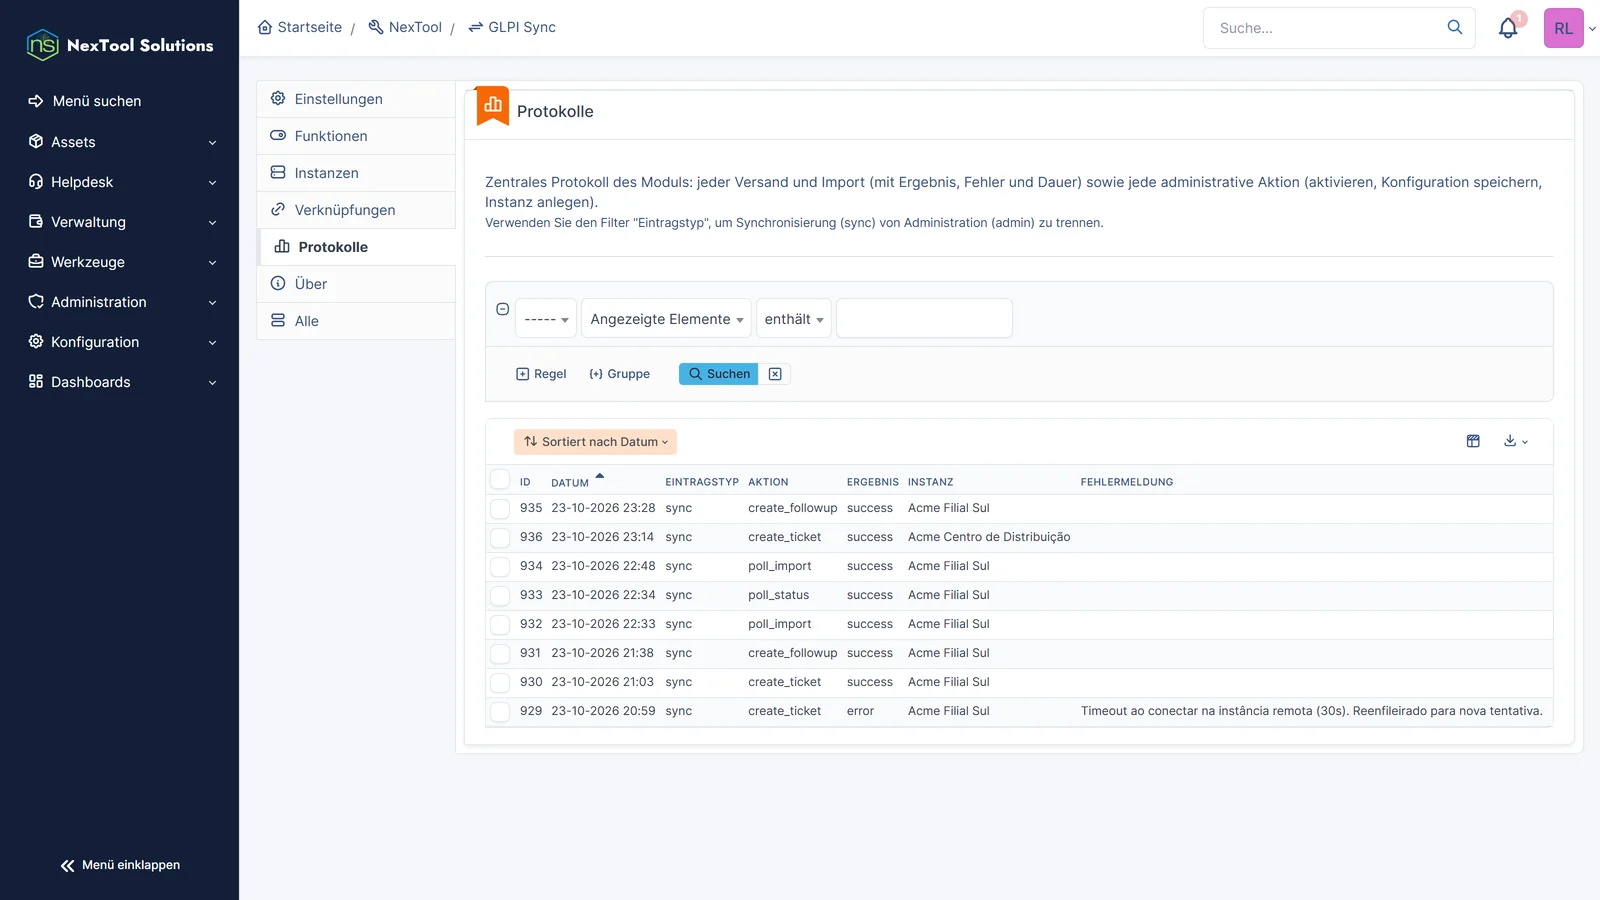Add a Regel search rule
The image size is (1600, 900).
[541, 374]
